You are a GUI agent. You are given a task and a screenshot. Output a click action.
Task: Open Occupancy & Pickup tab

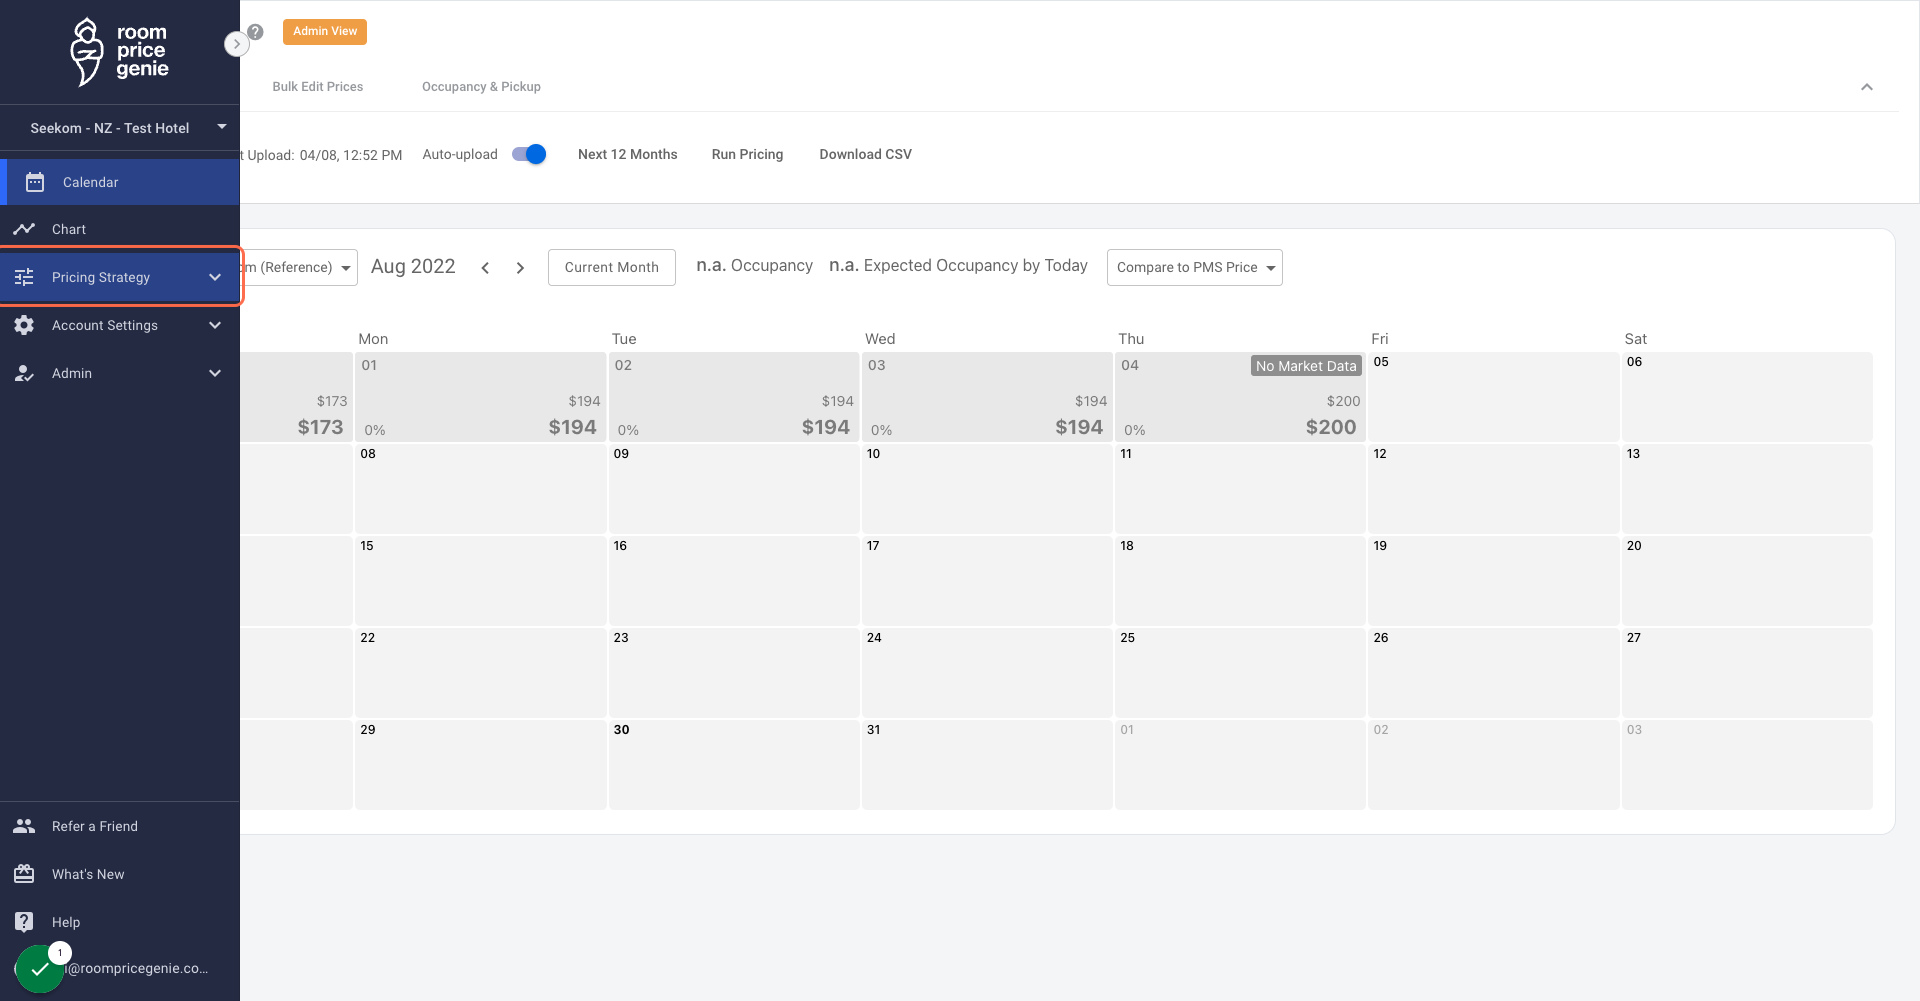[x=481, y=87]
